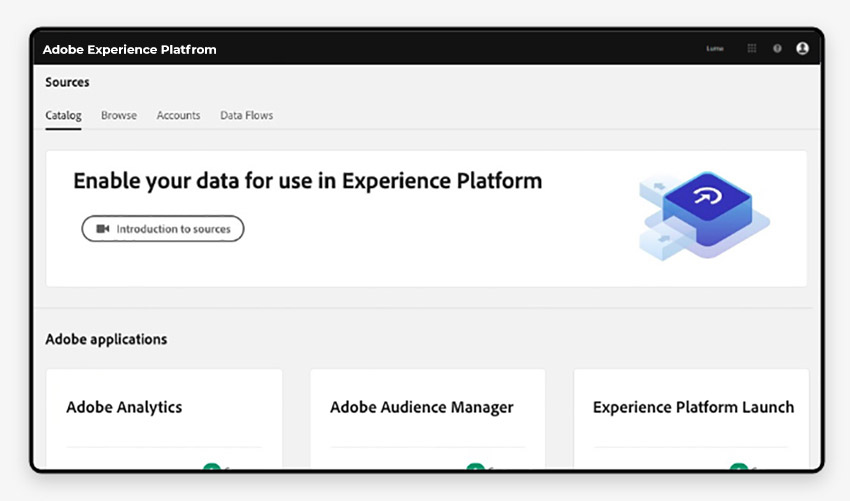Viewport: 850px width, 501px height.
Task: Switch to the Accounts tab
Action: pos(178,115)
